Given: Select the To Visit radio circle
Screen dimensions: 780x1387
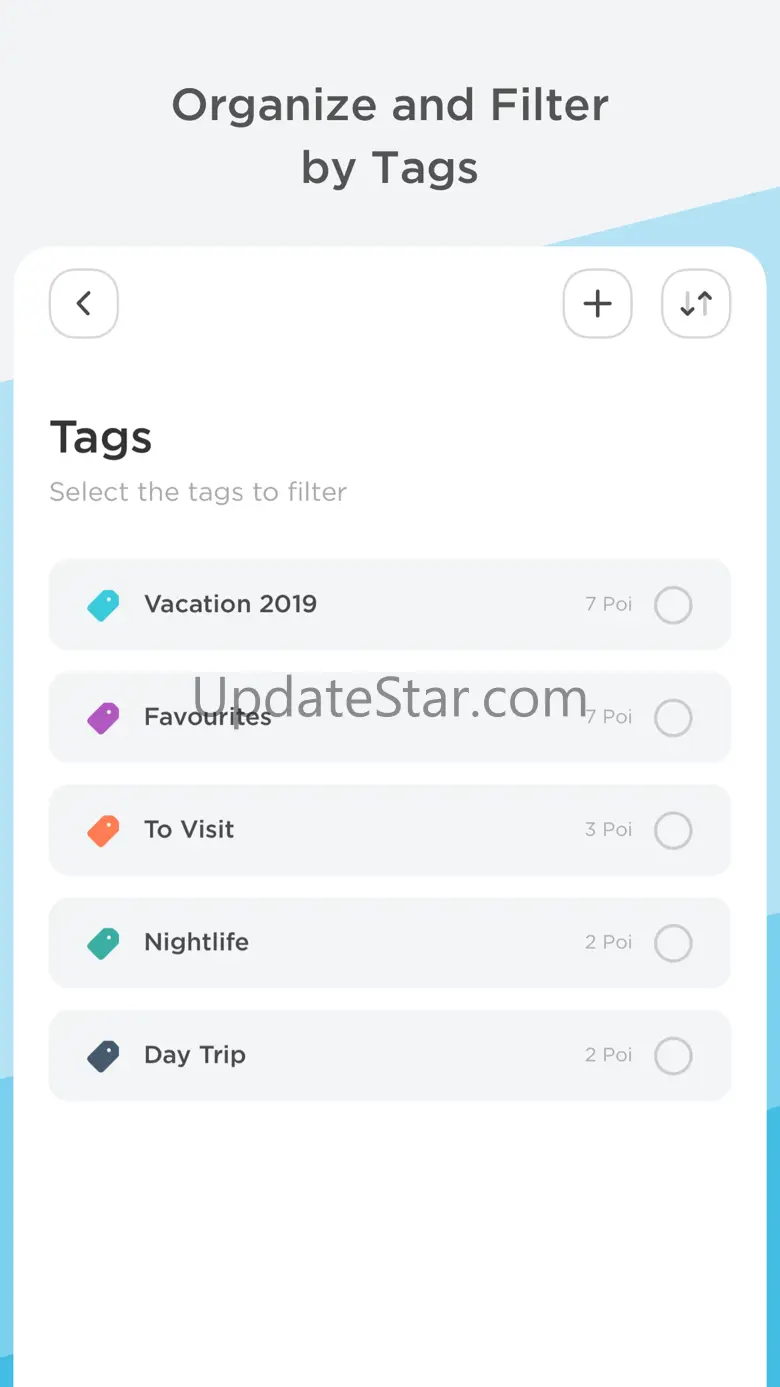Looking at the screenshot, I should tap(673, 830).
